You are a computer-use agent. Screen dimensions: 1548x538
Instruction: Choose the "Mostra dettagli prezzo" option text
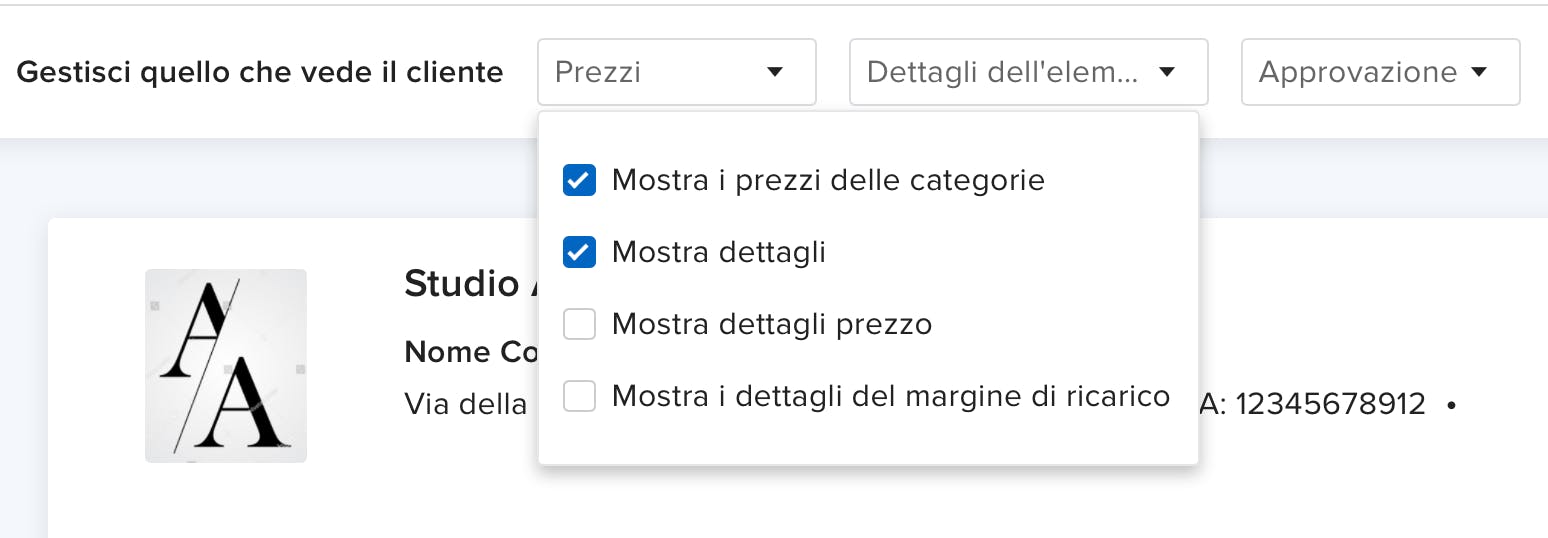pyautogui.click(x=771, y=324)
